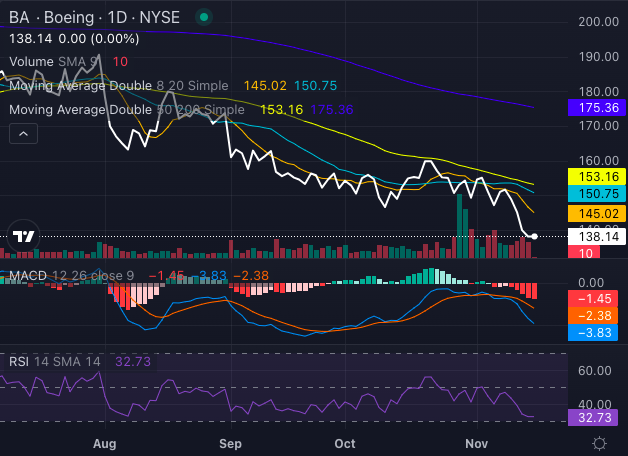Click the purple 32.73 RSI value label
Screen dimensions: 628x456
[x=594, y=417]
